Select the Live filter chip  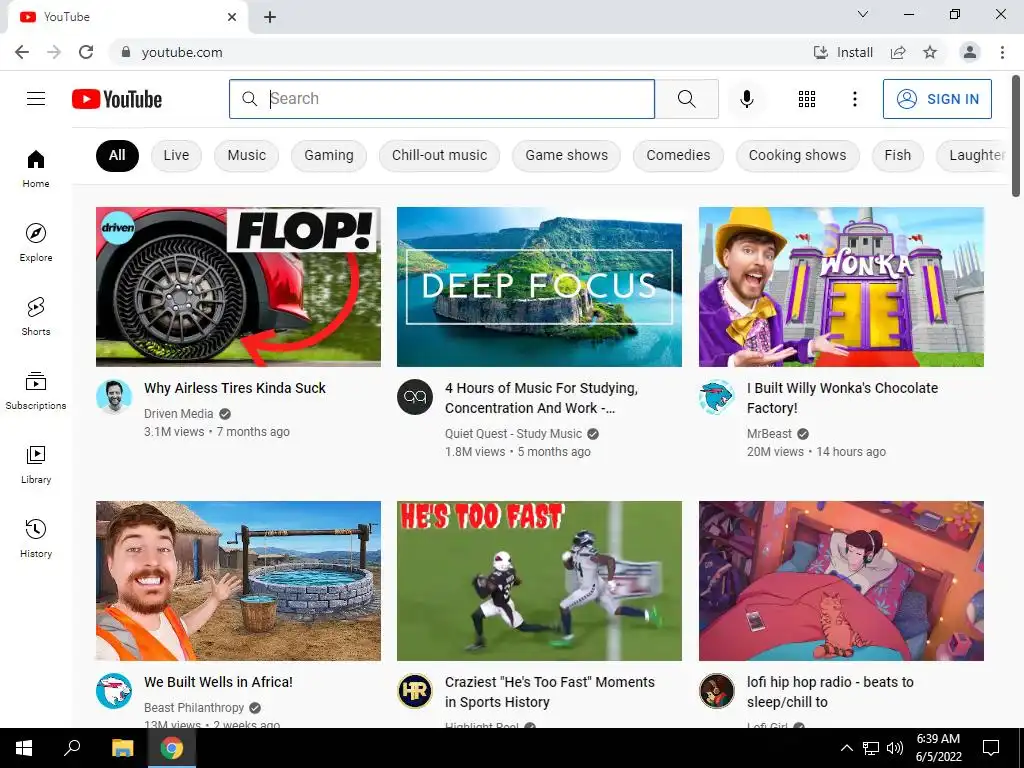coord(176,155)
